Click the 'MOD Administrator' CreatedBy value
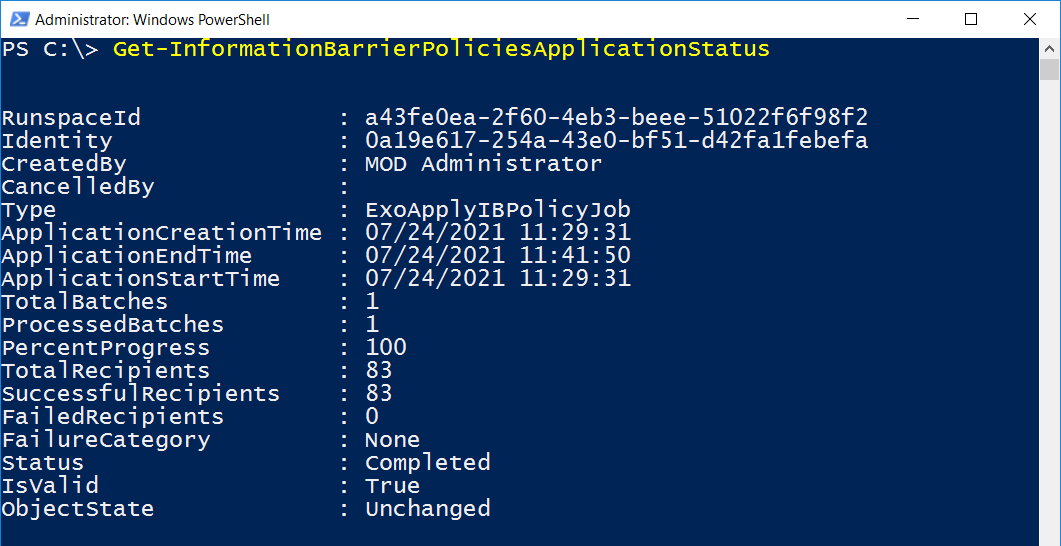 tap(483, 164)
